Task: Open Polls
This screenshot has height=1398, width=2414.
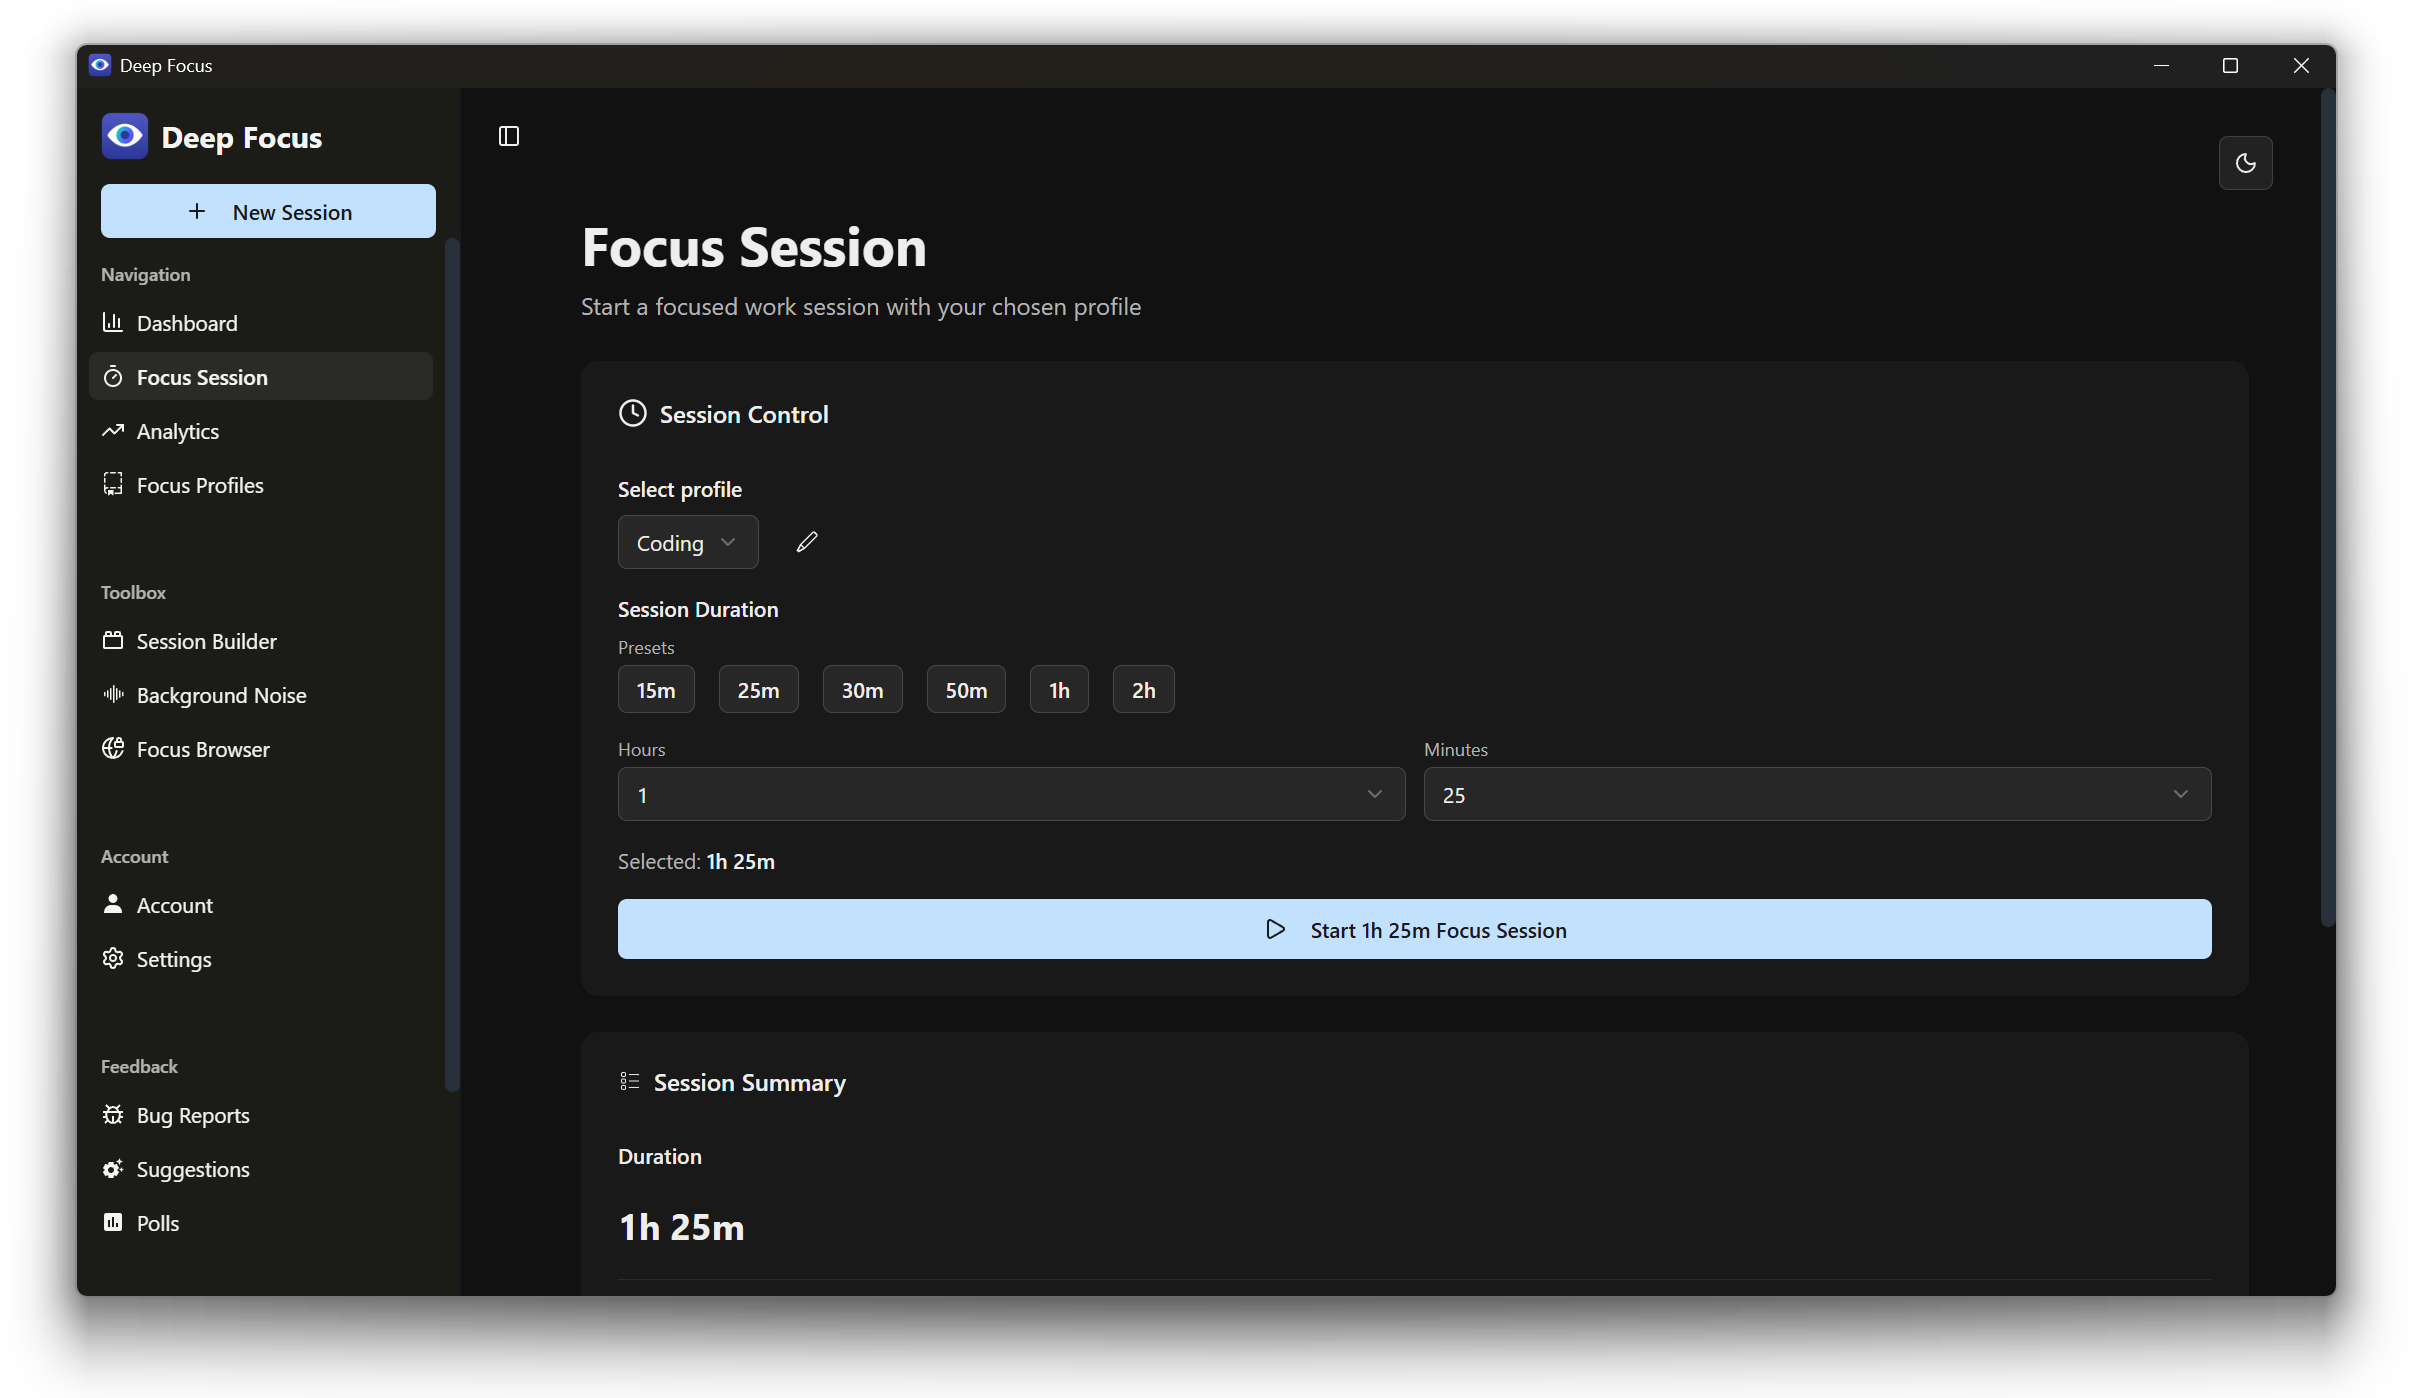Action: [261, 1223]
